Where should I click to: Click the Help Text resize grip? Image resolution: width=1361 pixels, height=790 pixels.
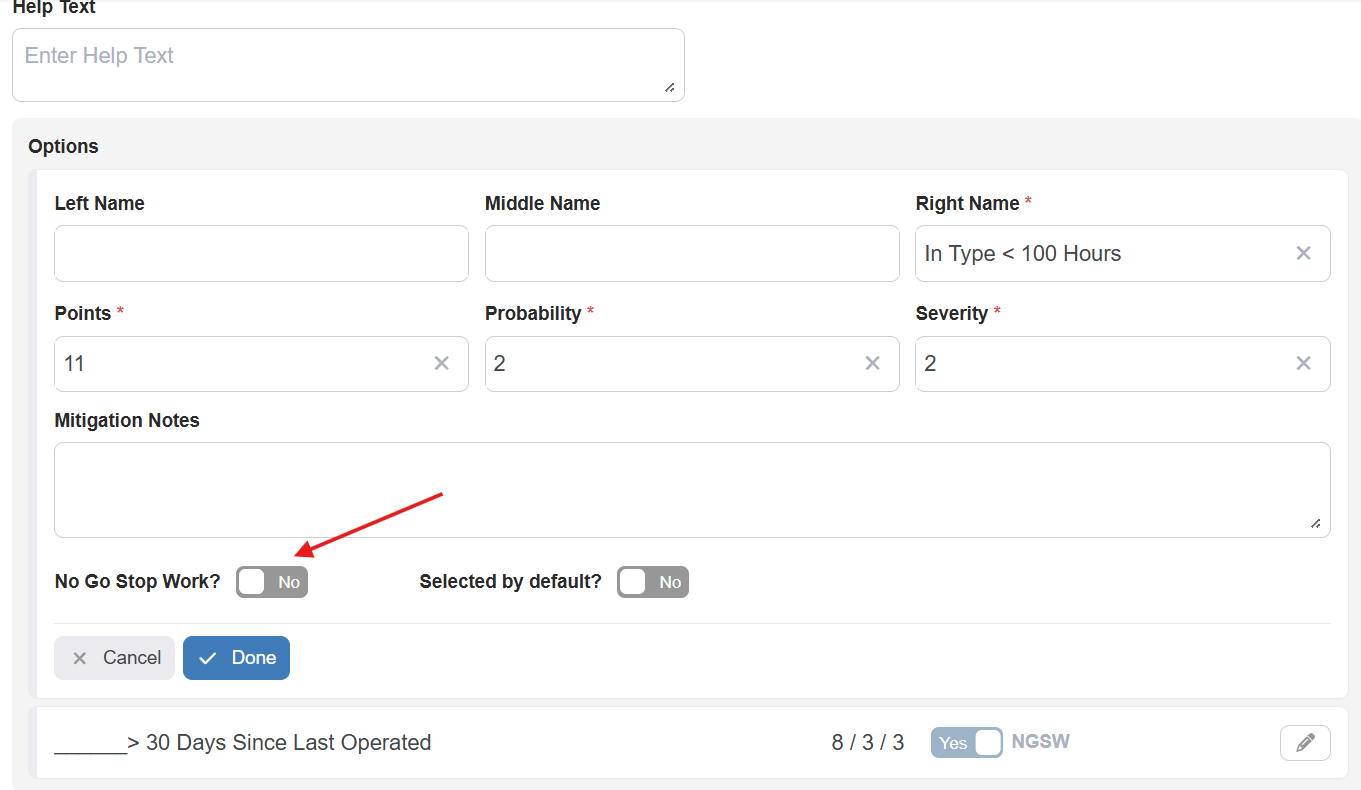point(669,87)
